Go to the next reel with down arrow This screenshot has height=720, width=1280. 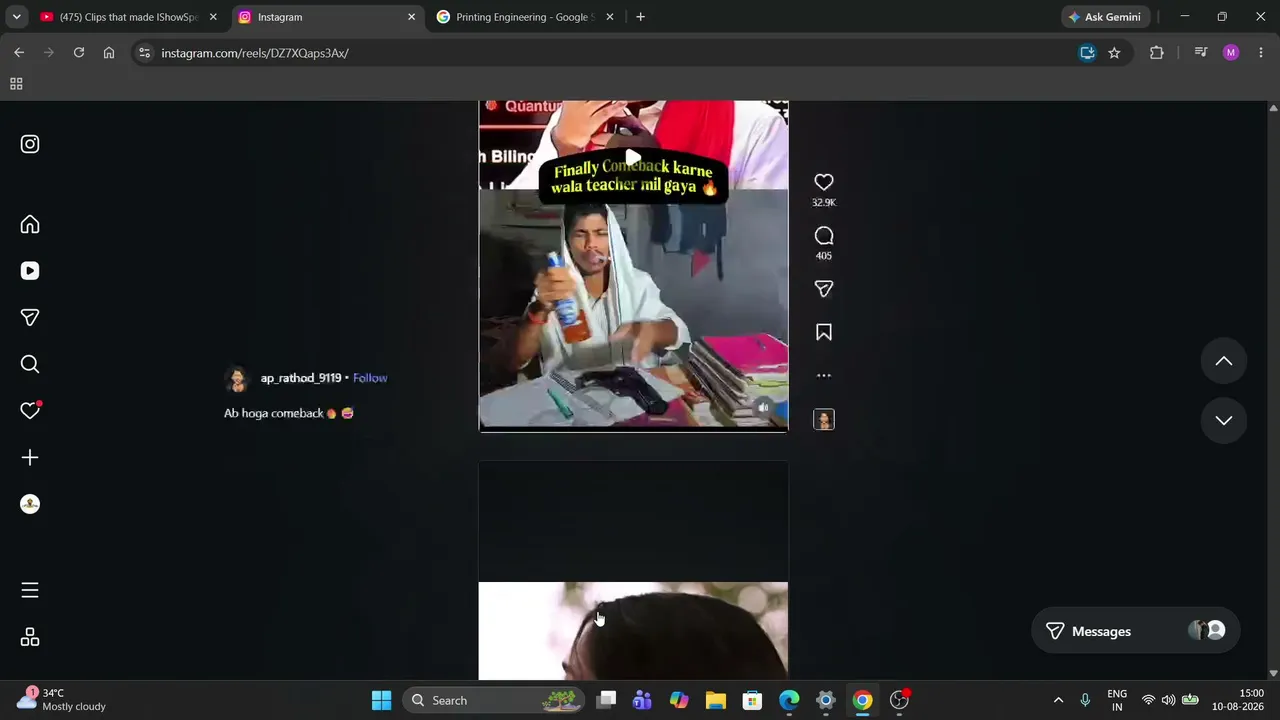coord(1224,420)
